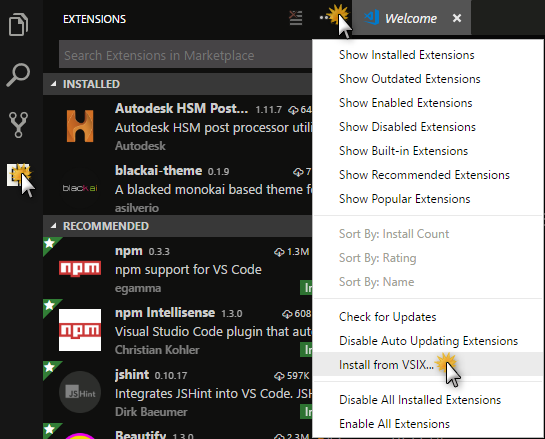Viewport: 545px width, 439px height.
Task: Open the Autodesk HSM Post extension title
Action: point(181,108)
